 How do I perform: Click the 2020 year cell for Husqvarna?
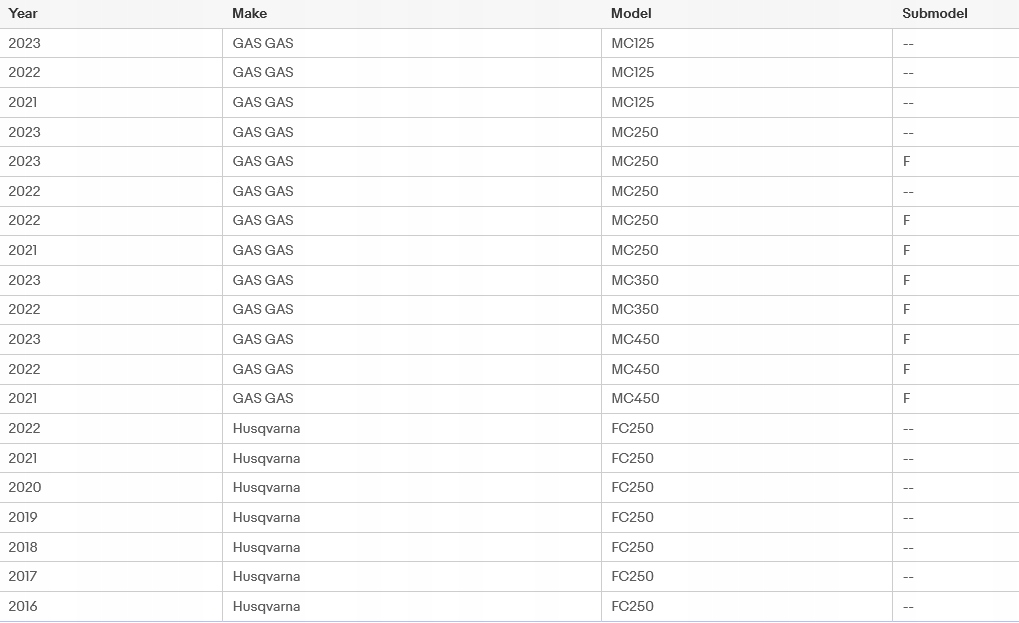point(24,487)
